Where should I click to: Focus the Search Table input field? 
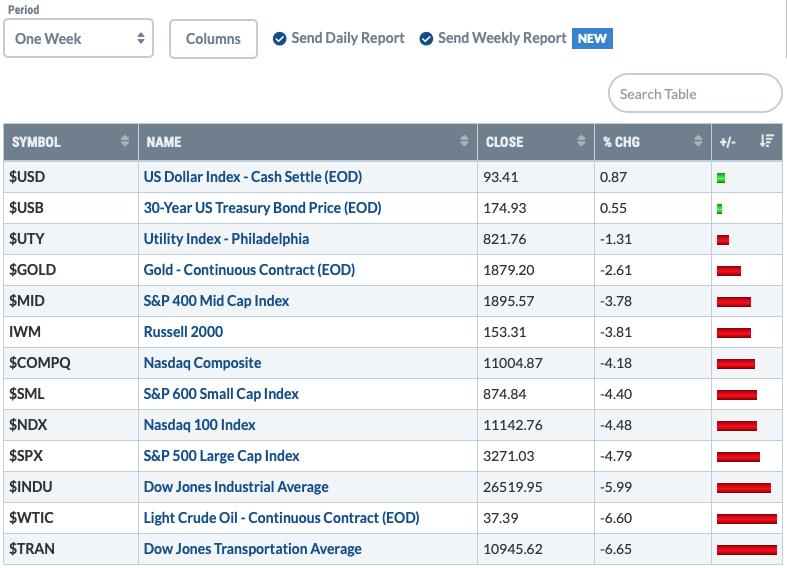[x=695, y=94]
